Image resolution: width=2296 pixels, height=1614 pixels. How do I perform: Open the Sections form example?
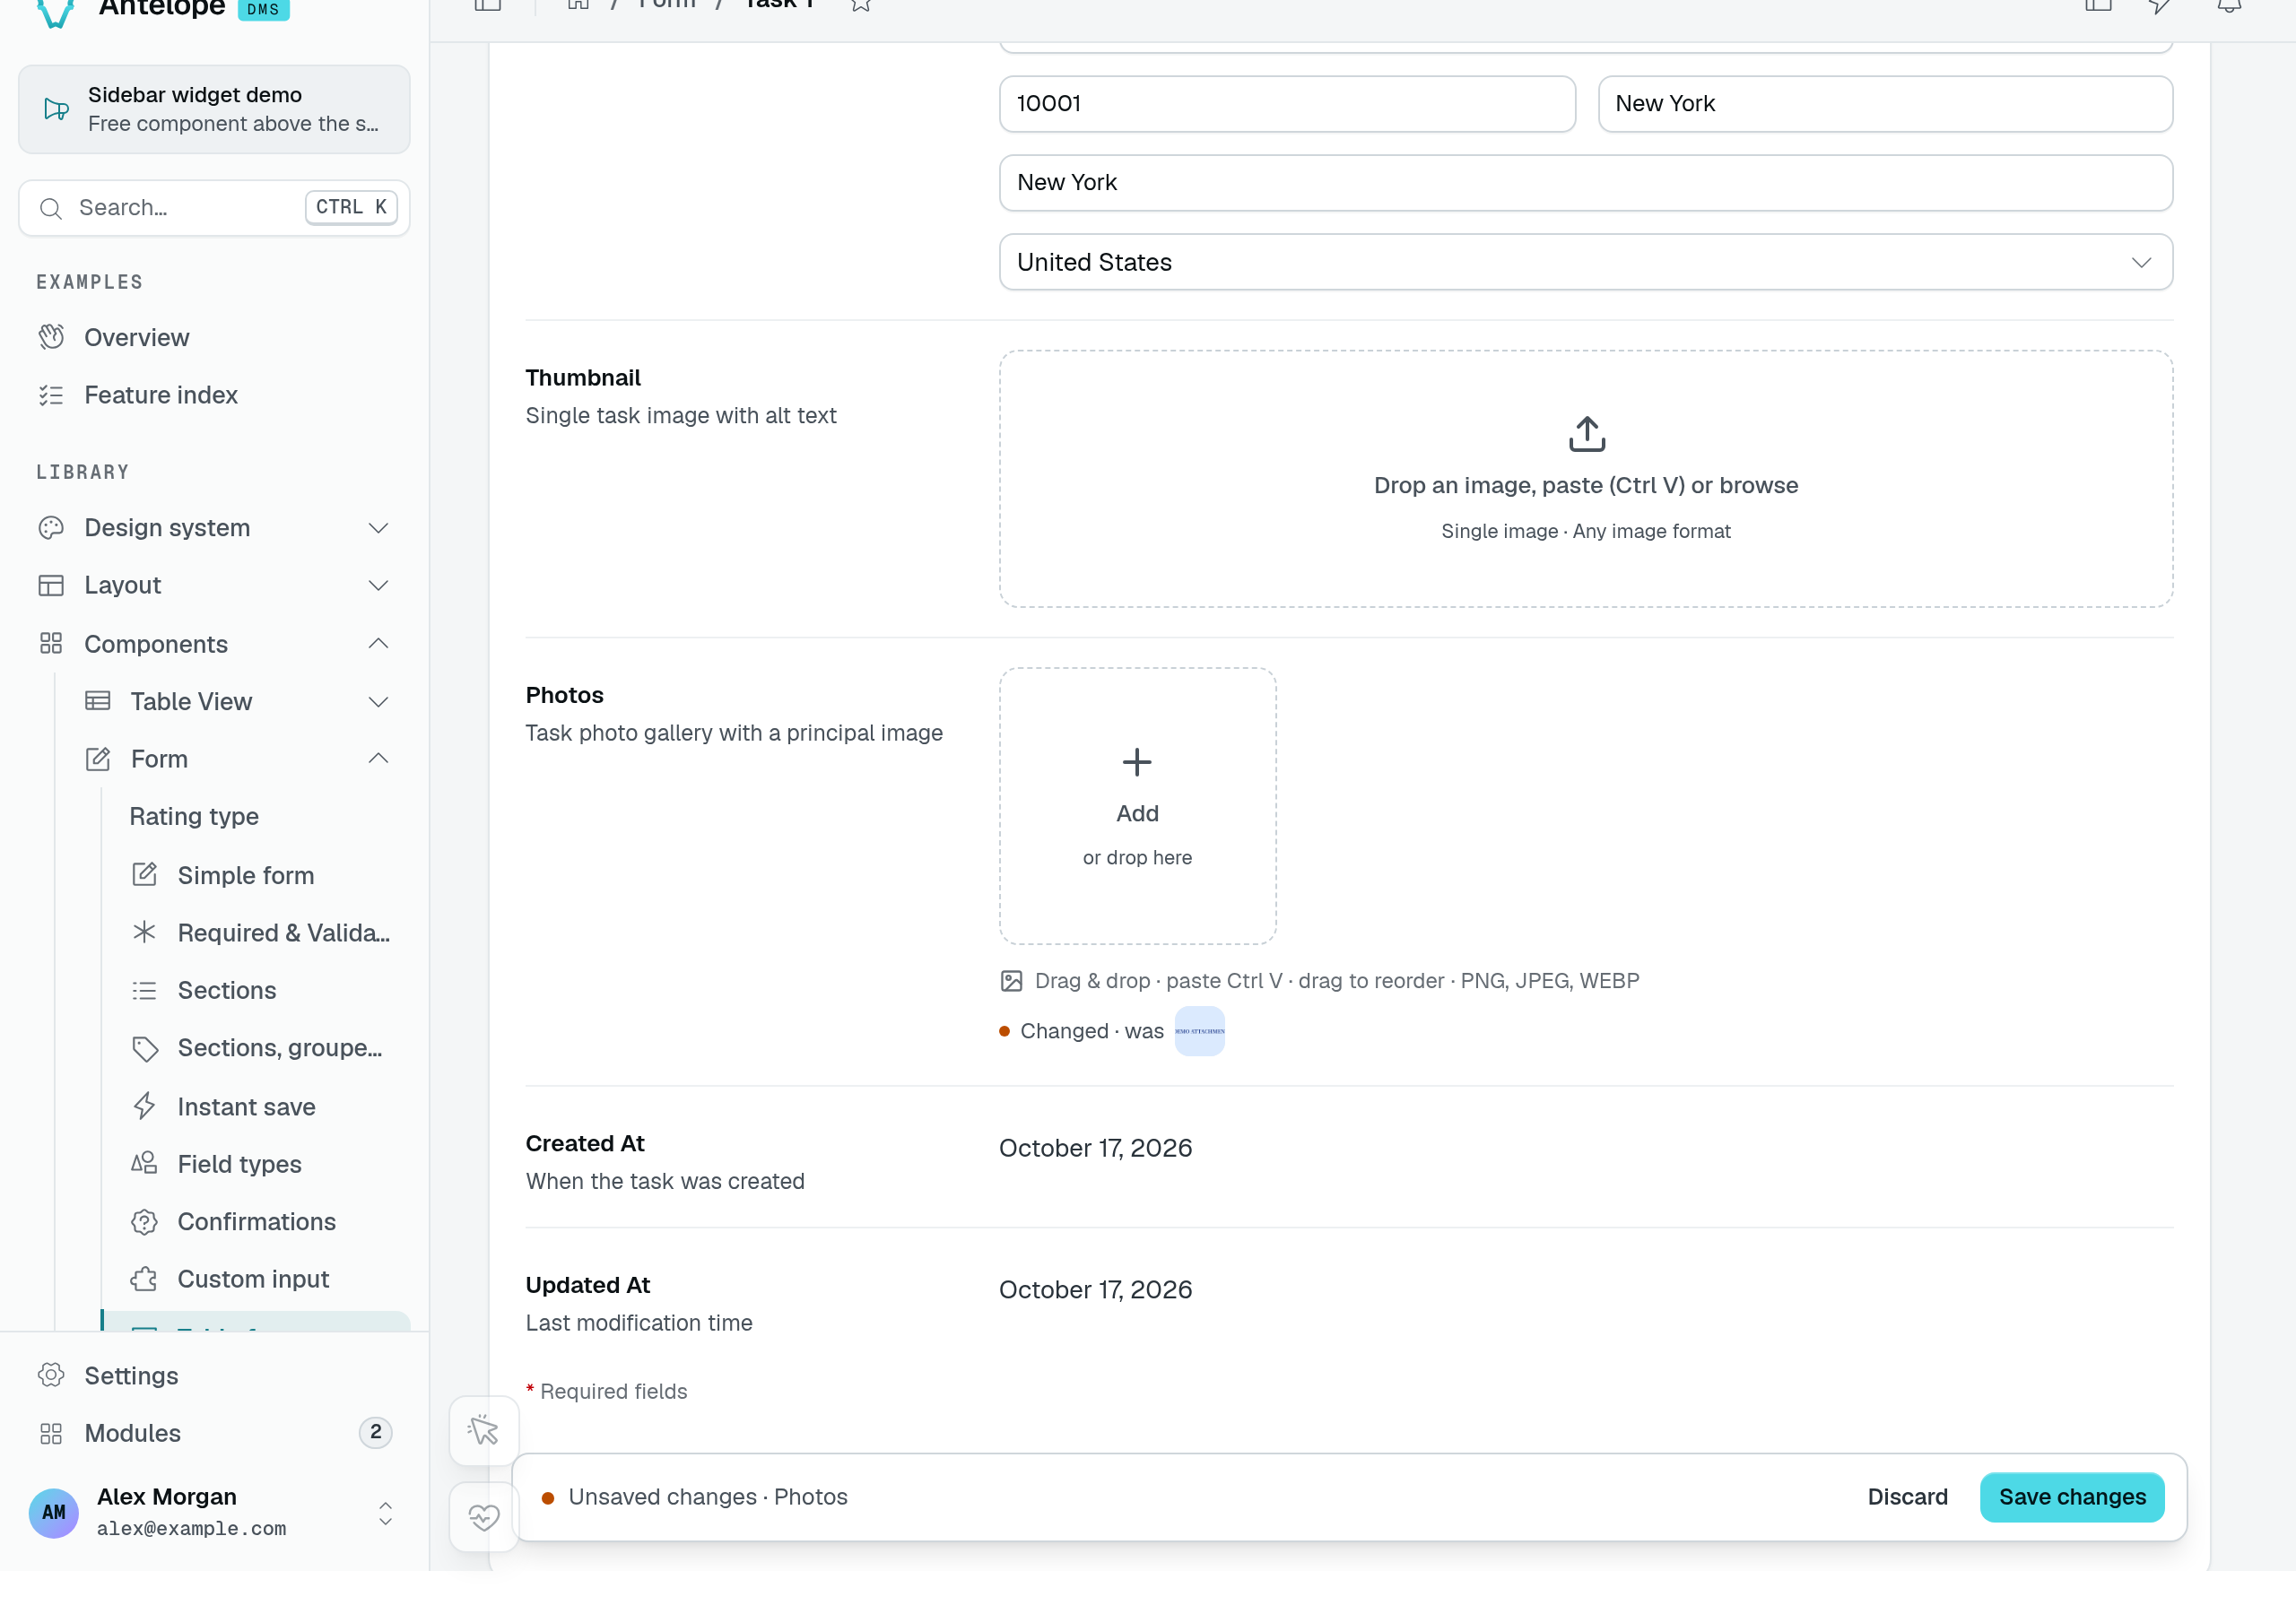(260, 990)
